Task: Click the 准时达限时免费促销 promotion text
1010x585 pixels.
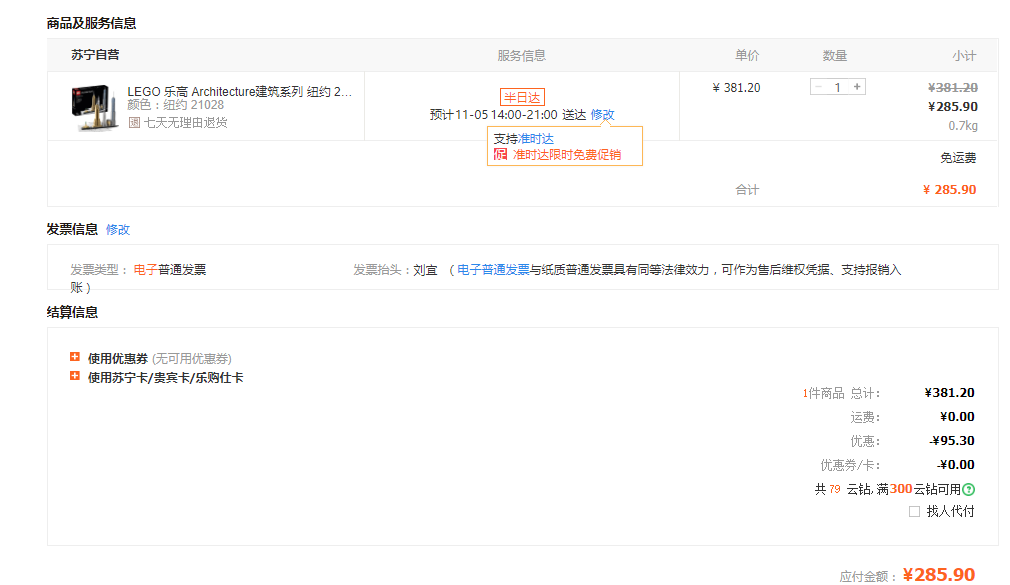Action: coord(567,155)
